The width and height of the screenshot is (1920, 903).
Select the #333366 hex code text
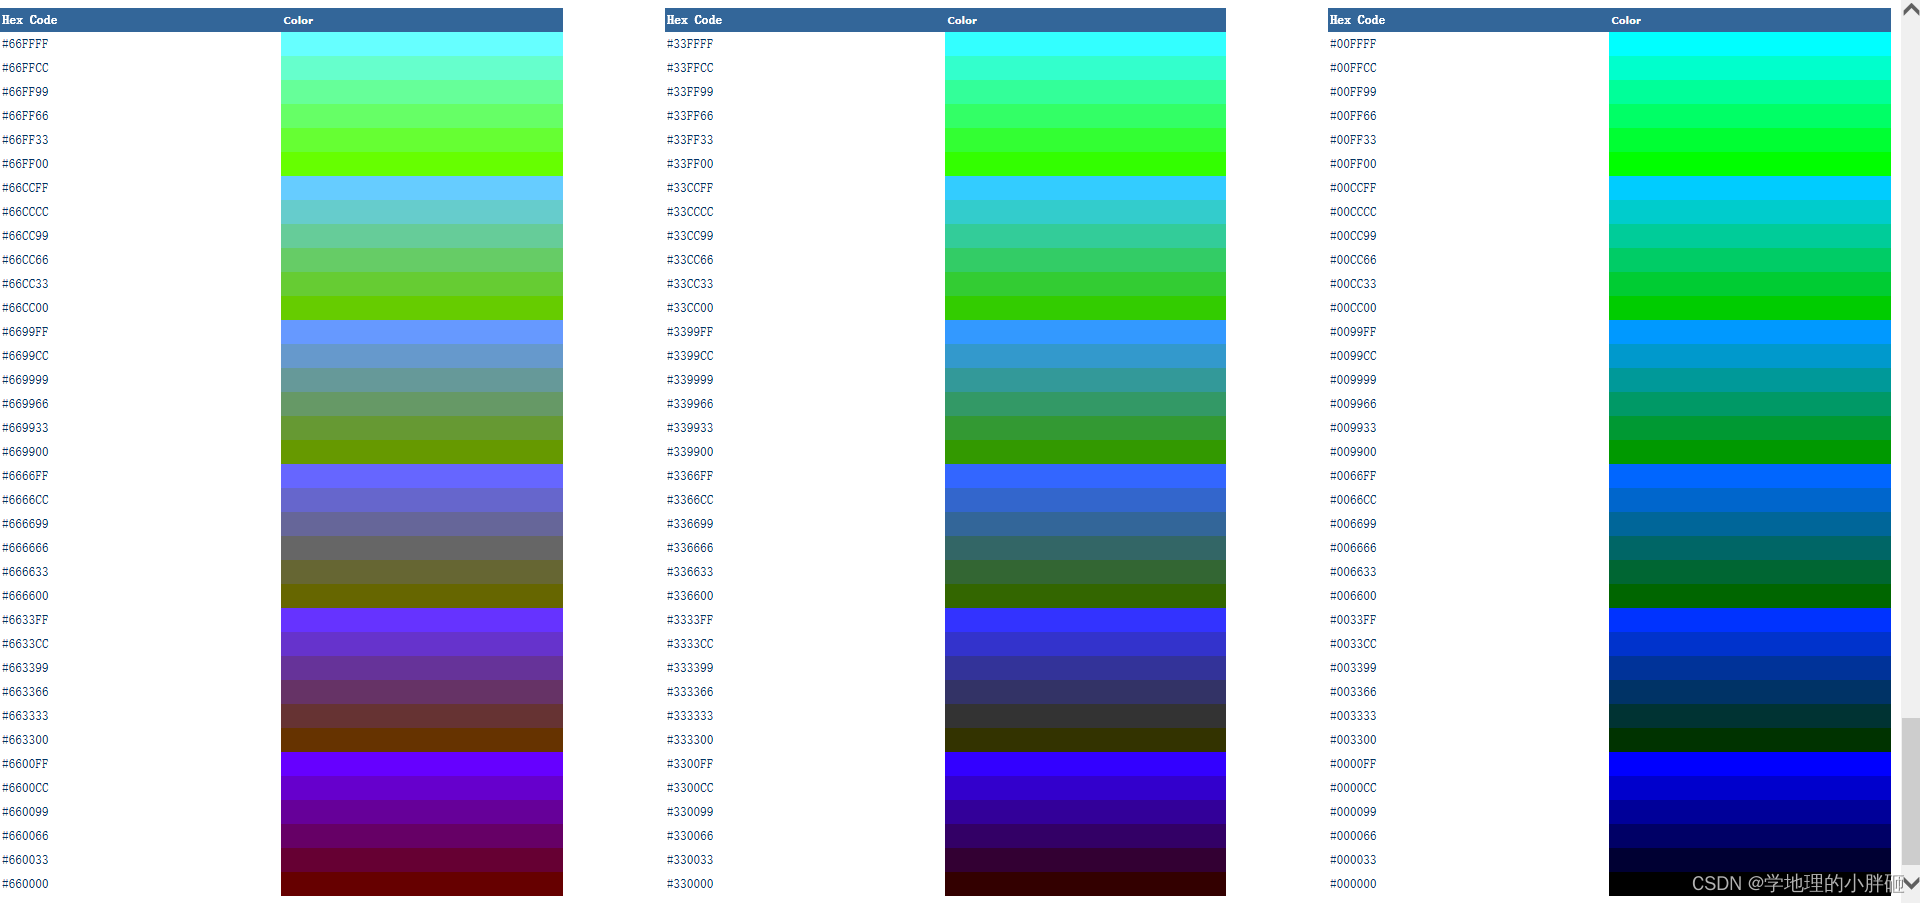690,692
